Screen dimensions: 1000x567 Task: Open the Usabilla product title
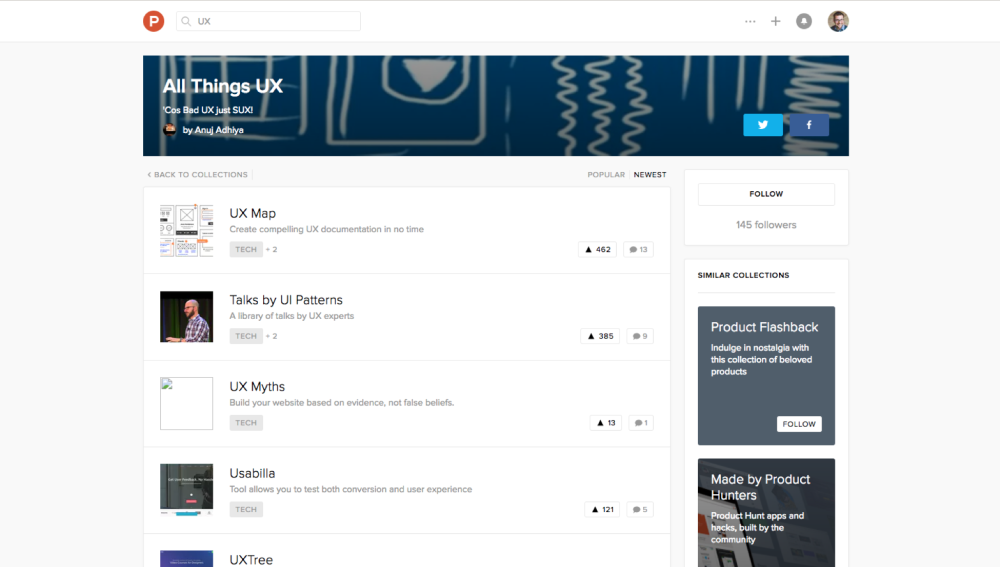pyautogui.click(x=252, y=473)
